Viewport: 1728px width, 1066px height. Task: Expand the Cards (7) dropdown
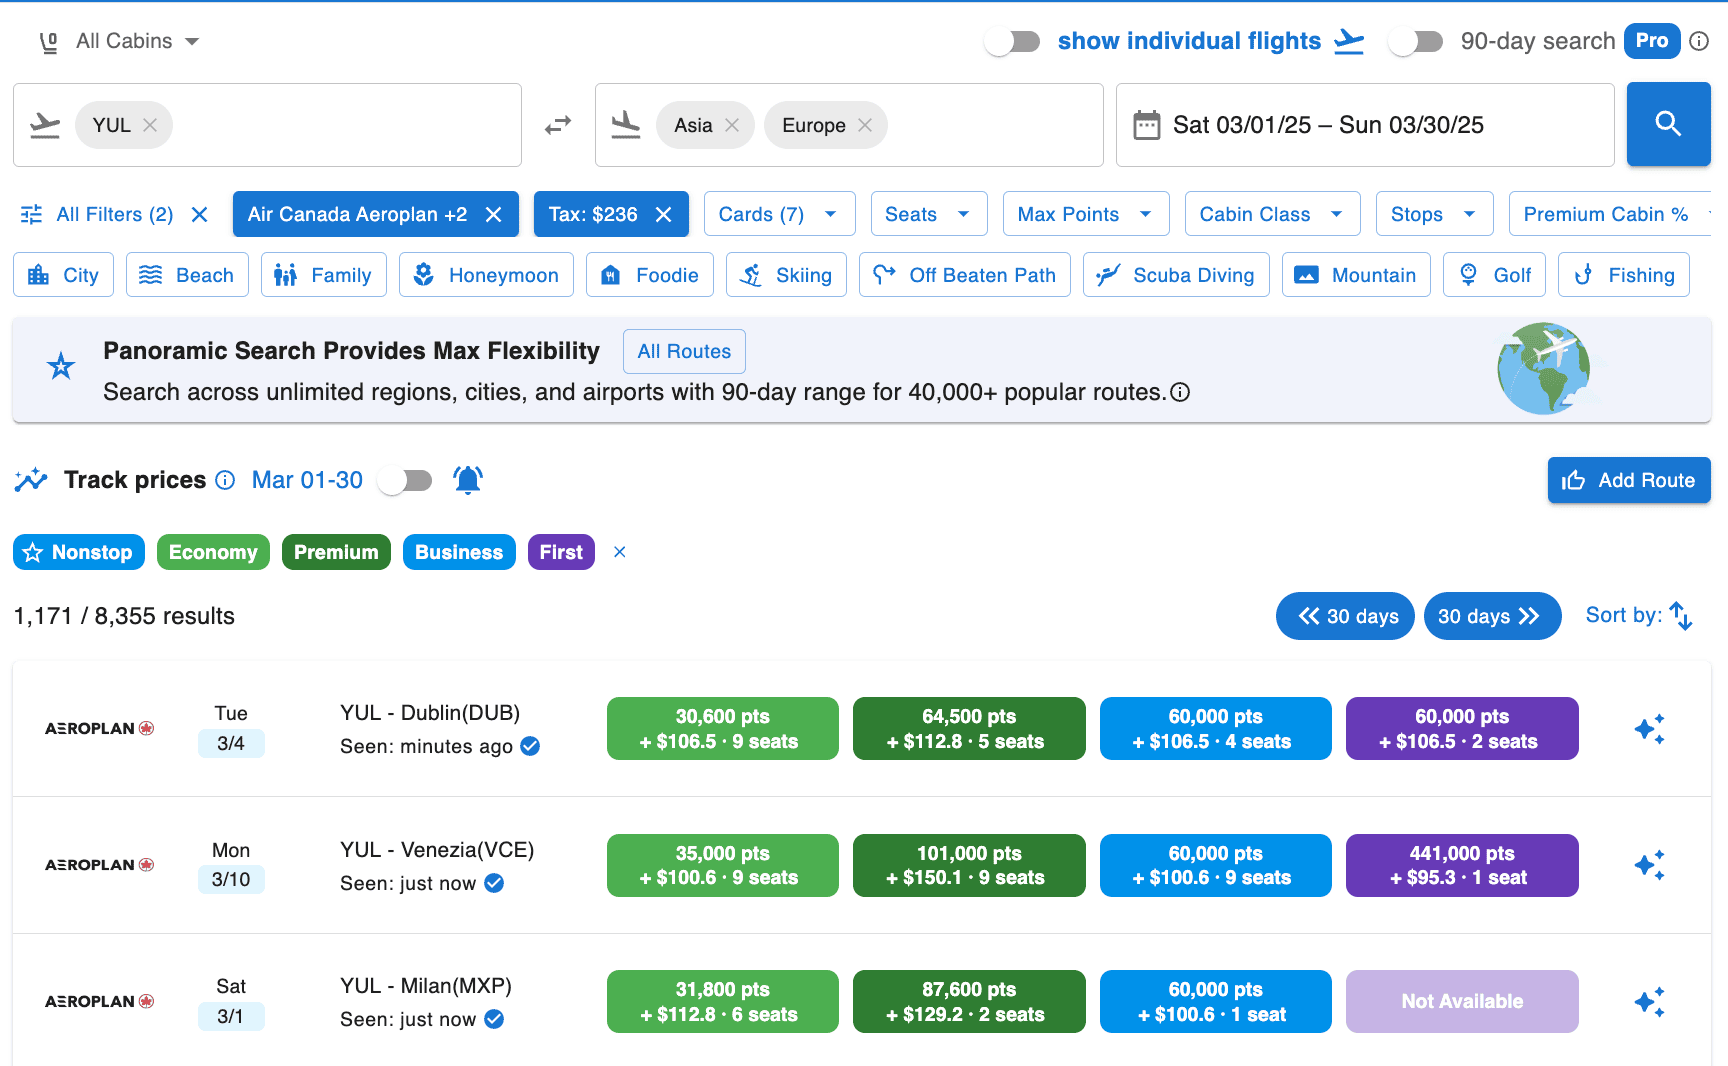click(x=779, y=214)
